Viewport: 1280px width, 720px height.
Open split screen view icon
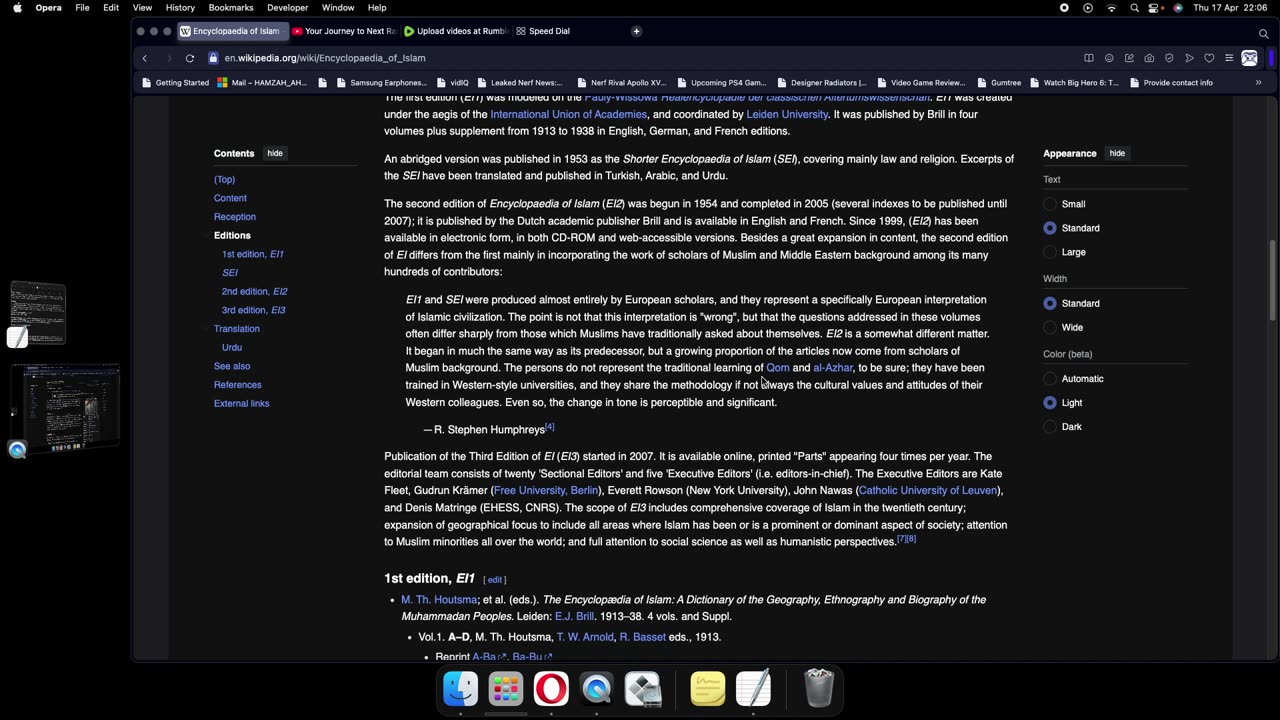tap(1089, 58)
